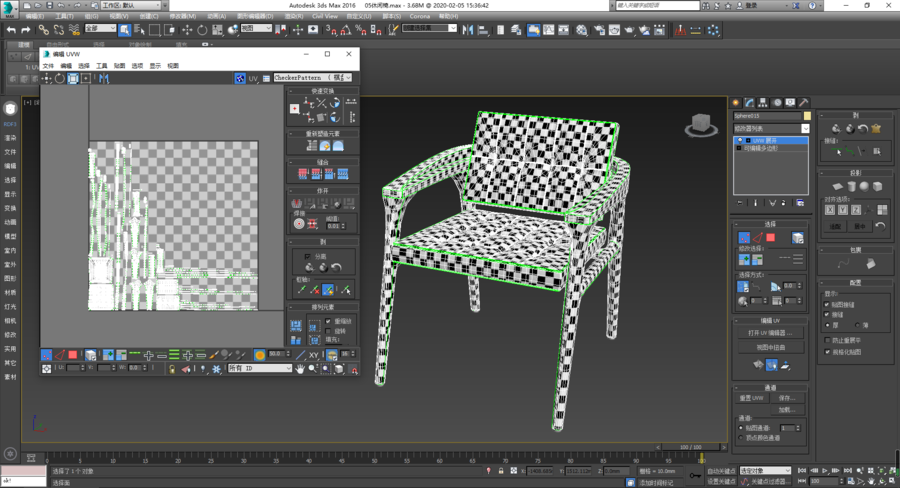The image size is (900, 488).
Task: Select edge mode in command panel Selection rollout
Action: 758,238
